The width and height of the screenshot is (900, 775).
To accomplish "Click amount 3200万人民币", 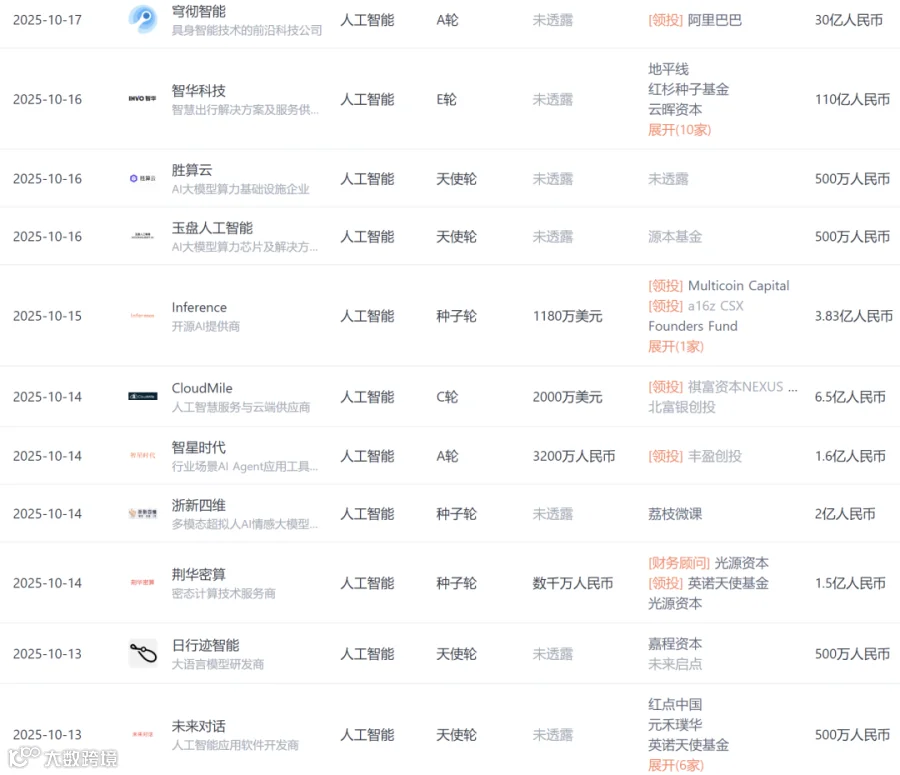I will point(573,456).
